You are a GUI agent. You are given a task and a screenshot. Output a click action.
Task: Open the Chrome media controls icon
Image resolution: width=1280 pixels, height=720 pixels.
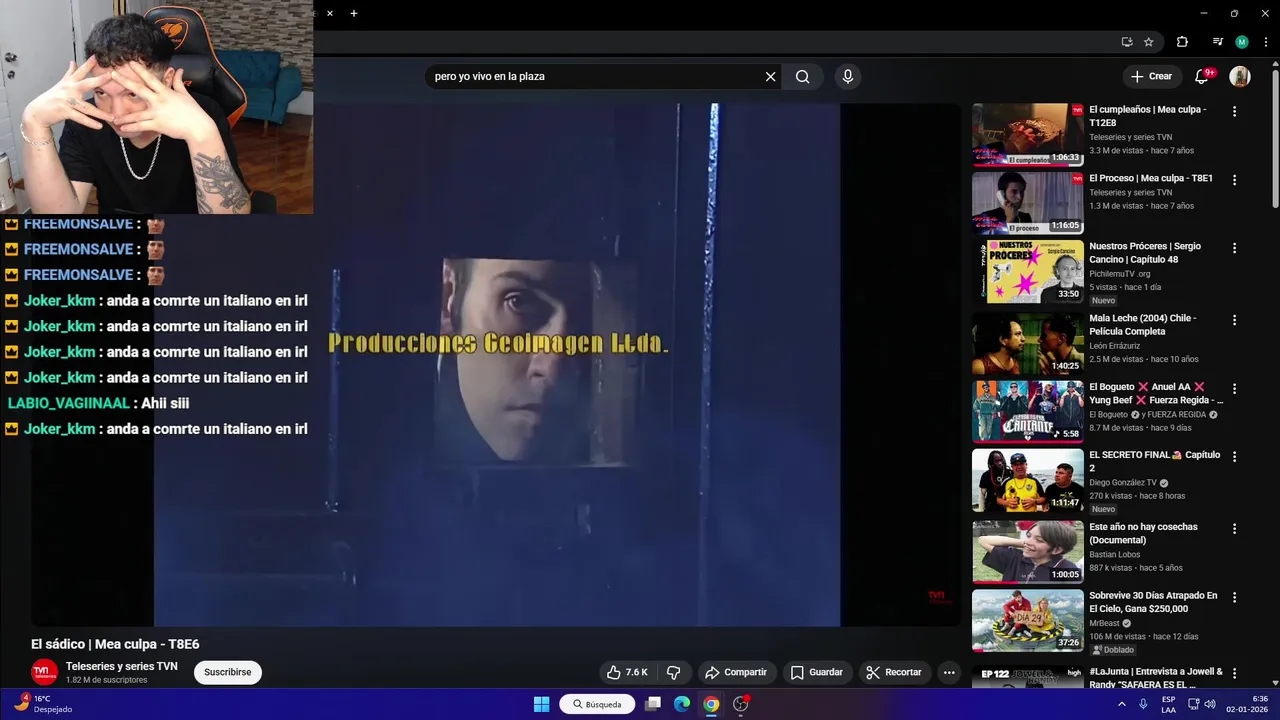(x=1217, y=42)
